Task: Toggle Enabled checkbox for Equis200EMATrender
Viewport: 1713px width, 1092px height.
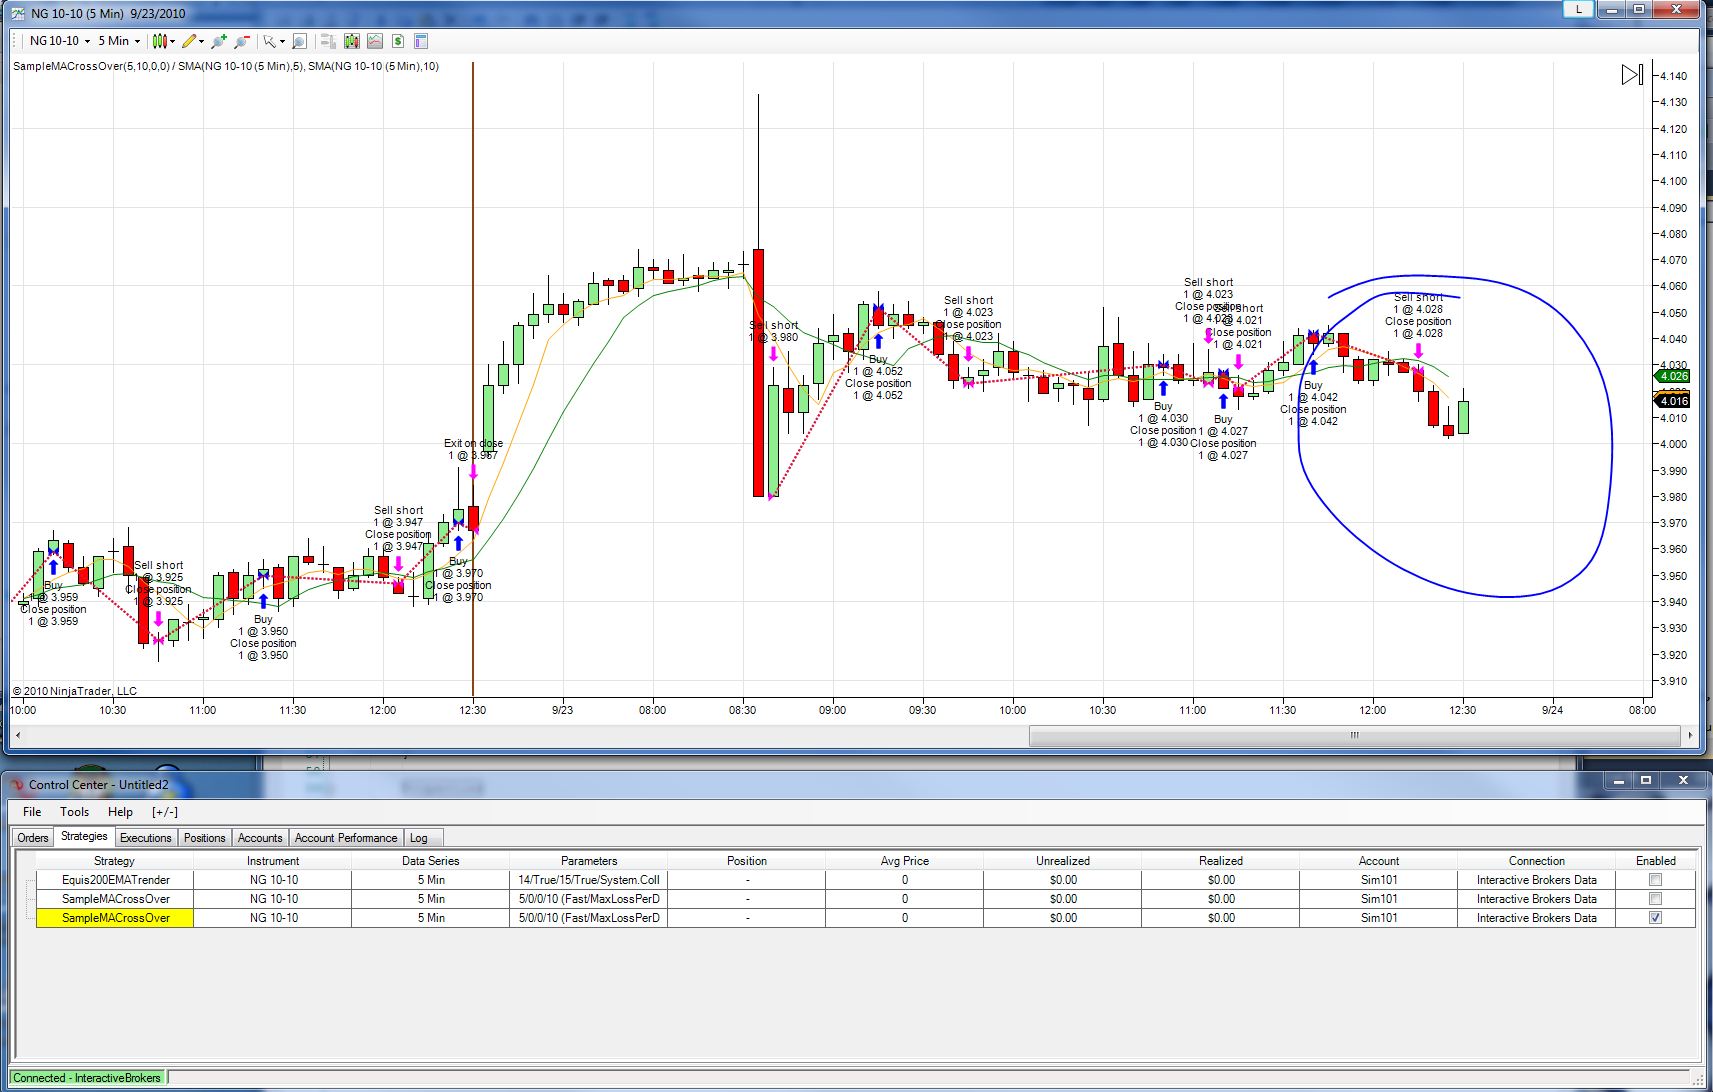Action: (x=1655, y=880)
